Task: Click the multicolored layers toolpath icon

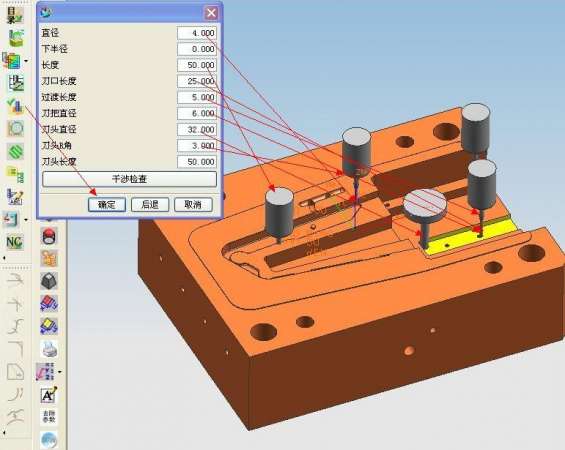Action: 12,61
